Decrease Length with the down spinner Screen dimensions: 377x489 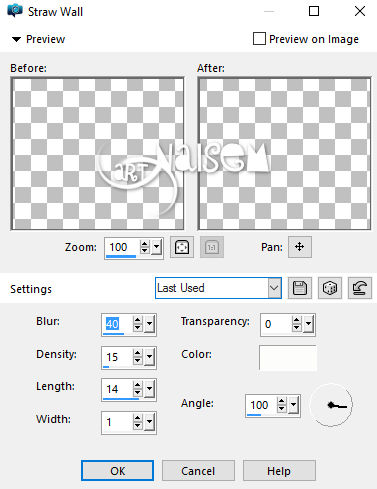pyautogui.click(x=137, y=393)
